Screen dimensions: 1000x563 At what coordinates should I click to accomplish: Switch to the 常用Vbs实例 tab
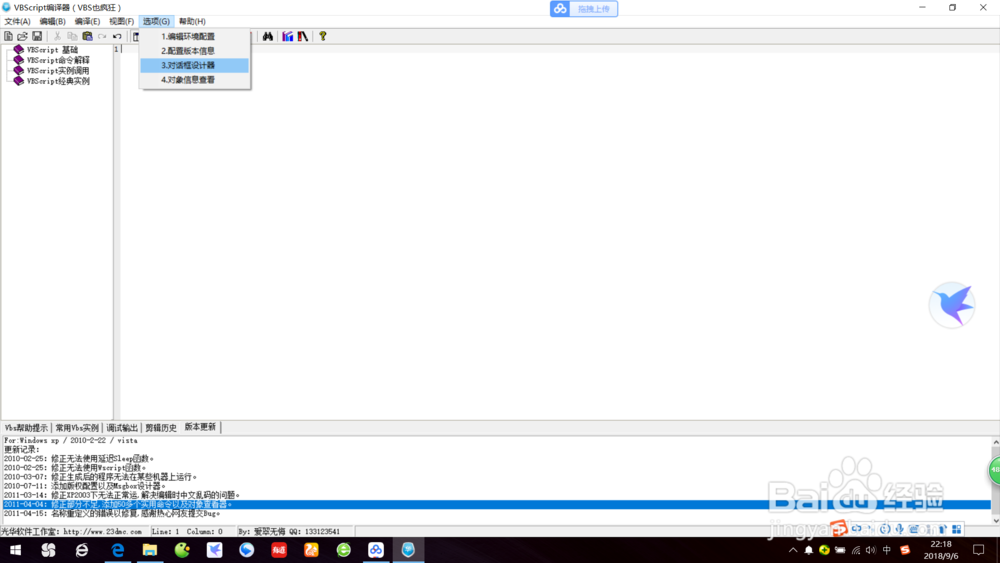(77, 428)
